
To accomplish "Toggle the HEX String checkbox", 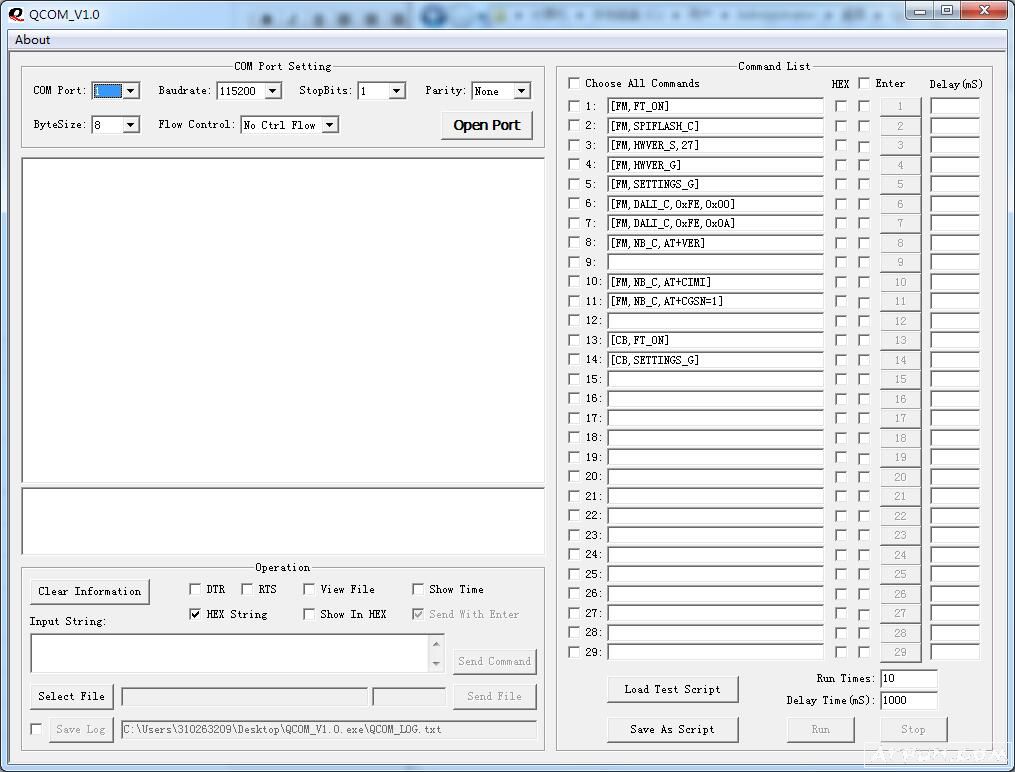I will (x=195, y=614).
